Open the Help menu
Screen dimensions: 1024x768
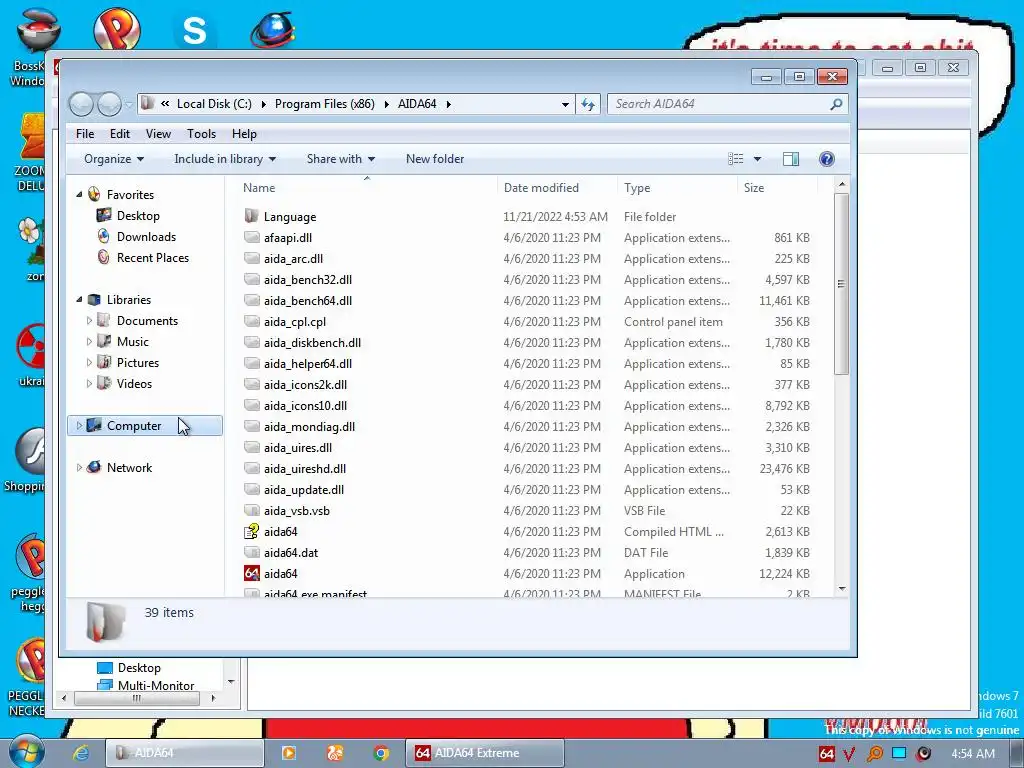[x=244, y=133]
